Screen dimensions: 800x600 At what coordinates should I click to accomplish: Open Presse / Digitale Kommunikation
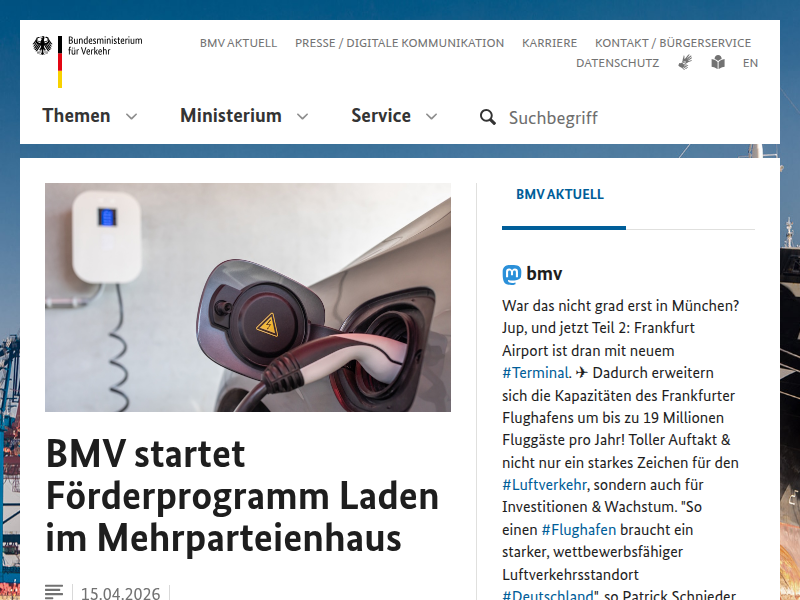point(399,43)
